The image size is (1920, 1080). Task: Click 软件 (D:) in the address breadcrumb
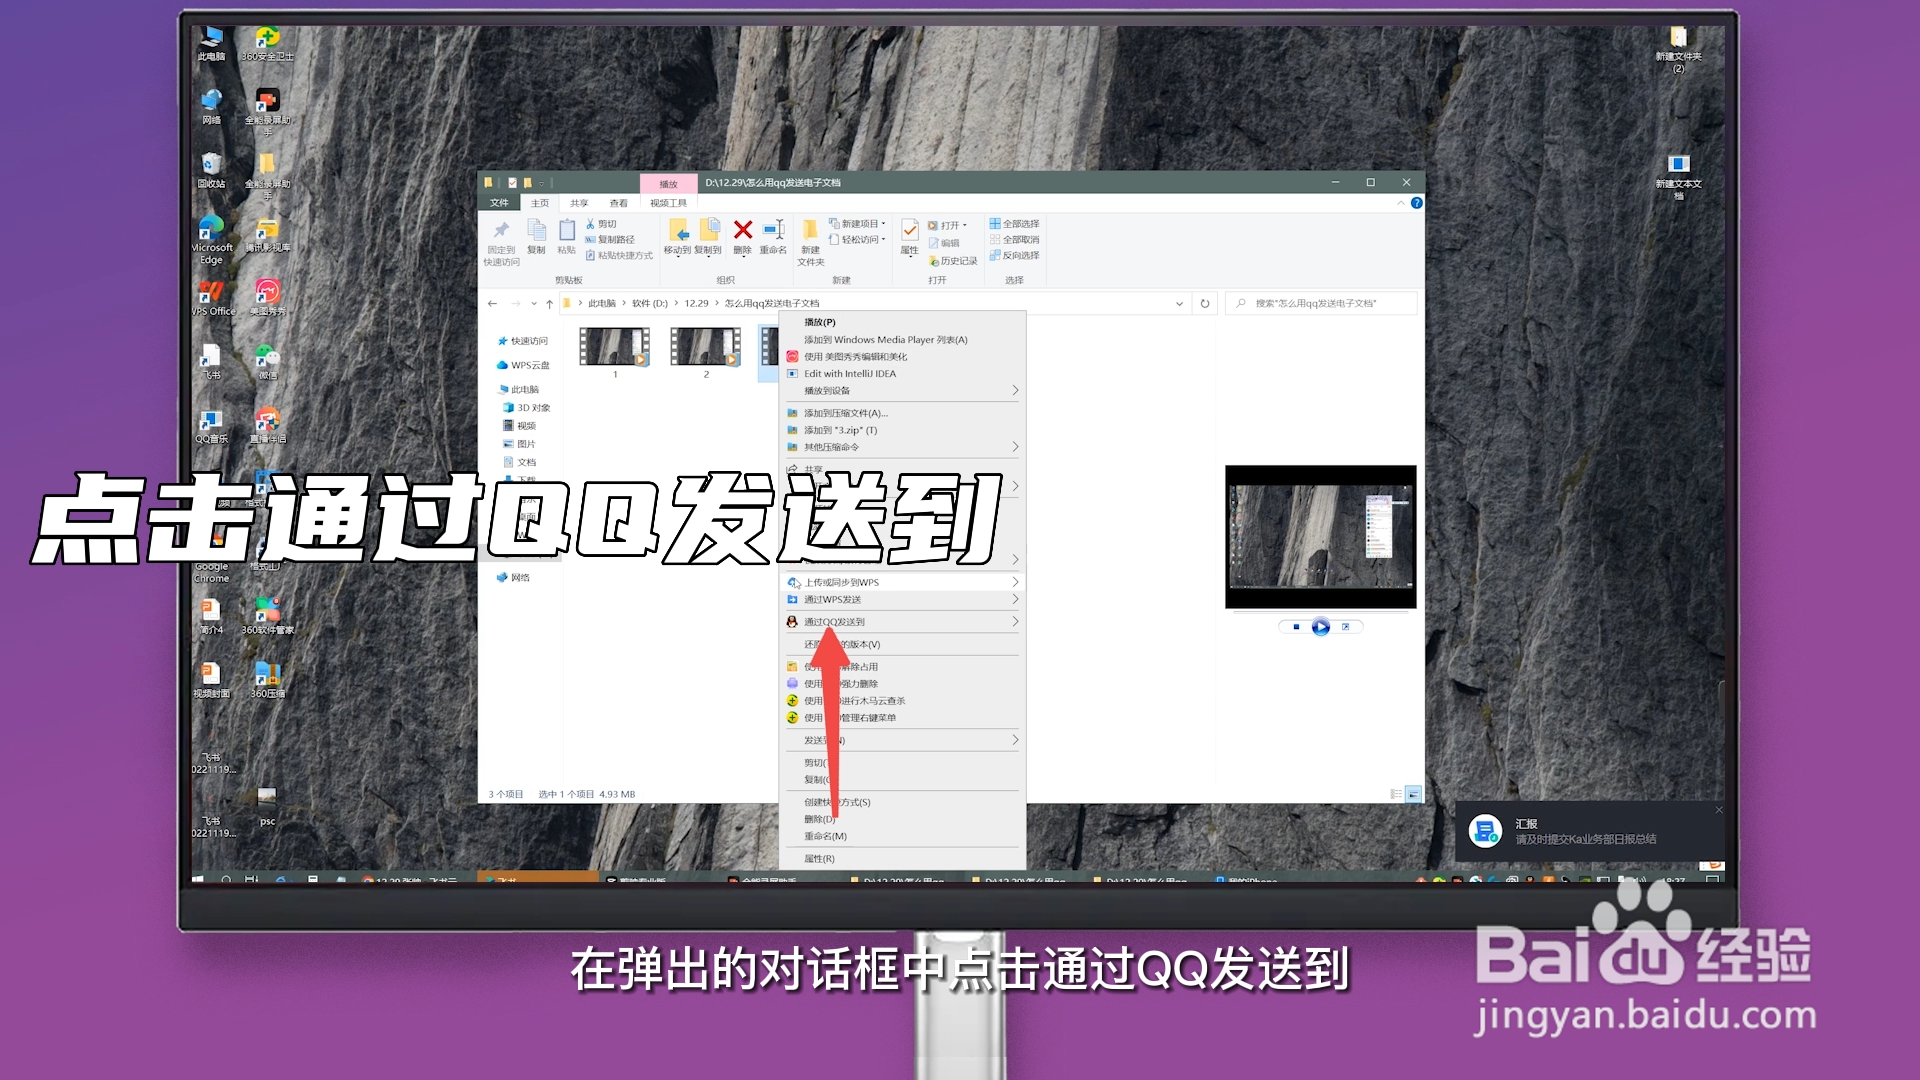click(649, 303)
